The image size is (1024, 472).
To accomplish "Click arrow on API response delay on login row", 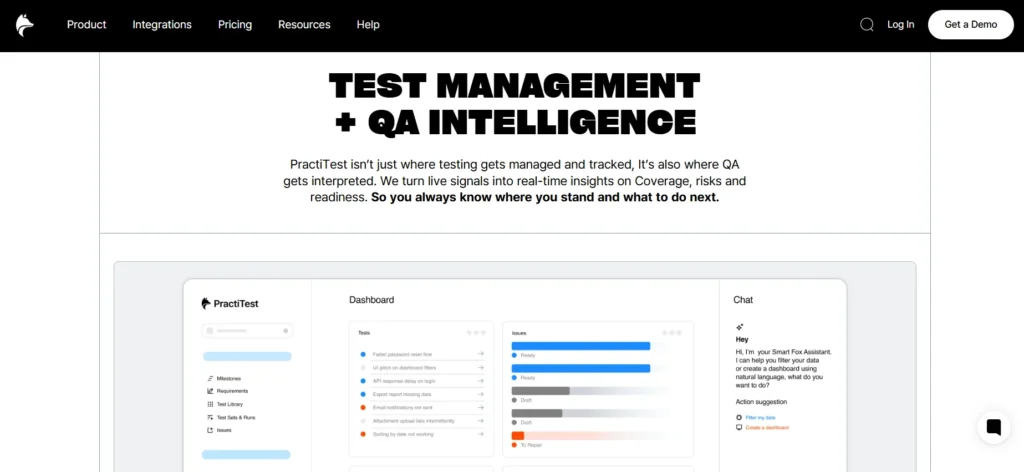I will click(x=481, y=381).
